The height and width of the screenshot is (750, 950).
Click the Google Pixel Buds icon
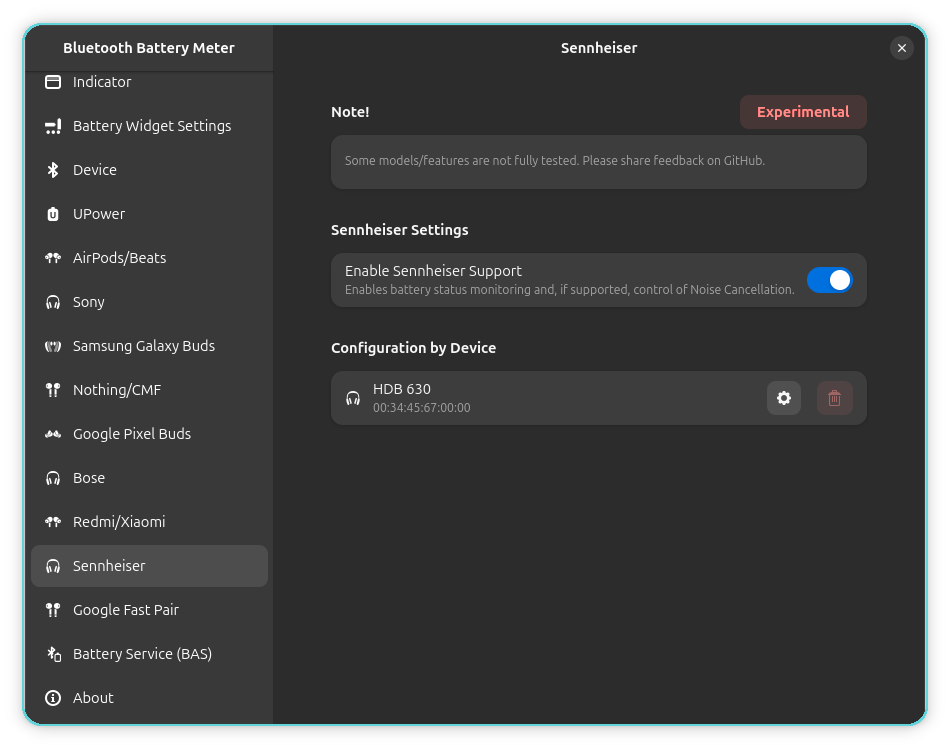click(x=53, y=434)
